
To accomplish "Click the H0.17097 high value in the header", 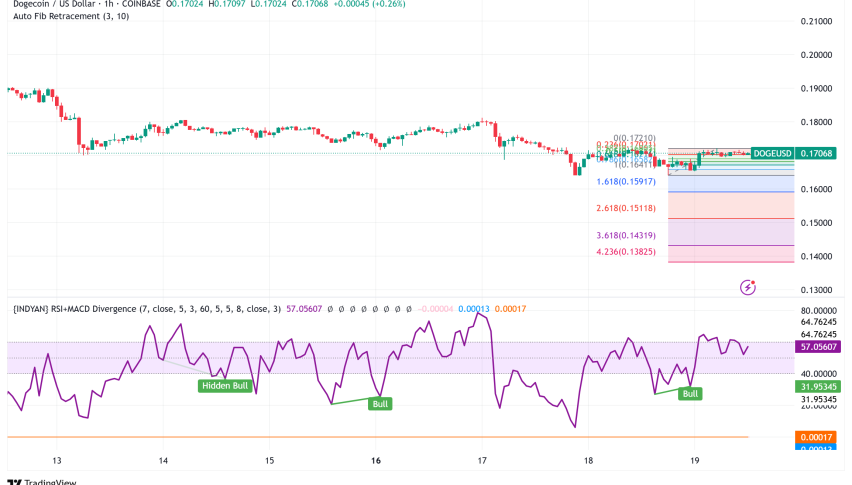I will point(227,4).
